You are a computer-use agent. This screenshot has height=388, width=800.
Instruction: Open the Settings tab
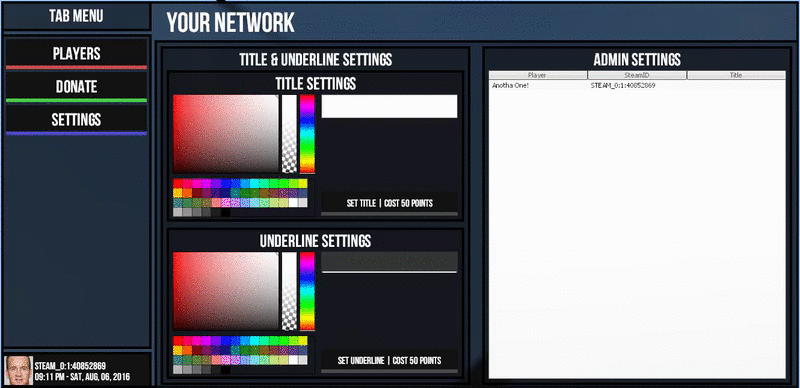77,119
